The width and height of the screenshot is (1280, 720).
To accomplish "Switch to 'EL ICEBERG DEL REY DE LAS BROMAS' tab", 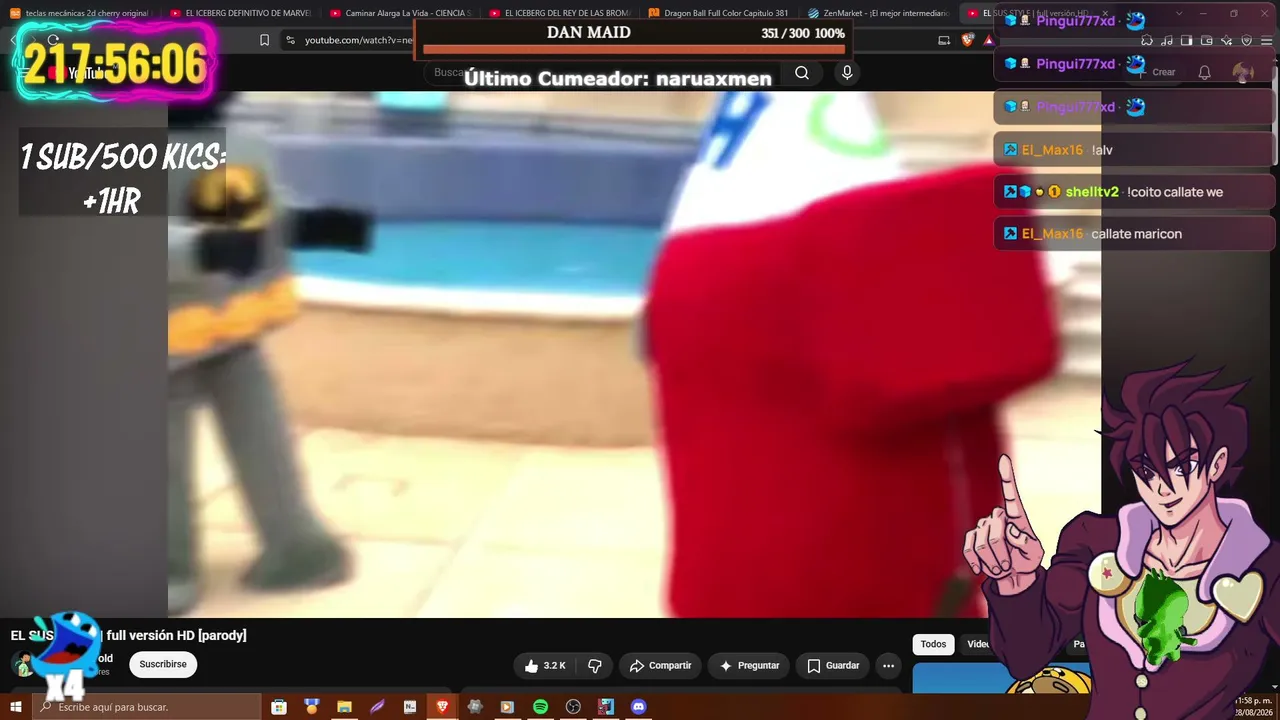I will (560, 13).
